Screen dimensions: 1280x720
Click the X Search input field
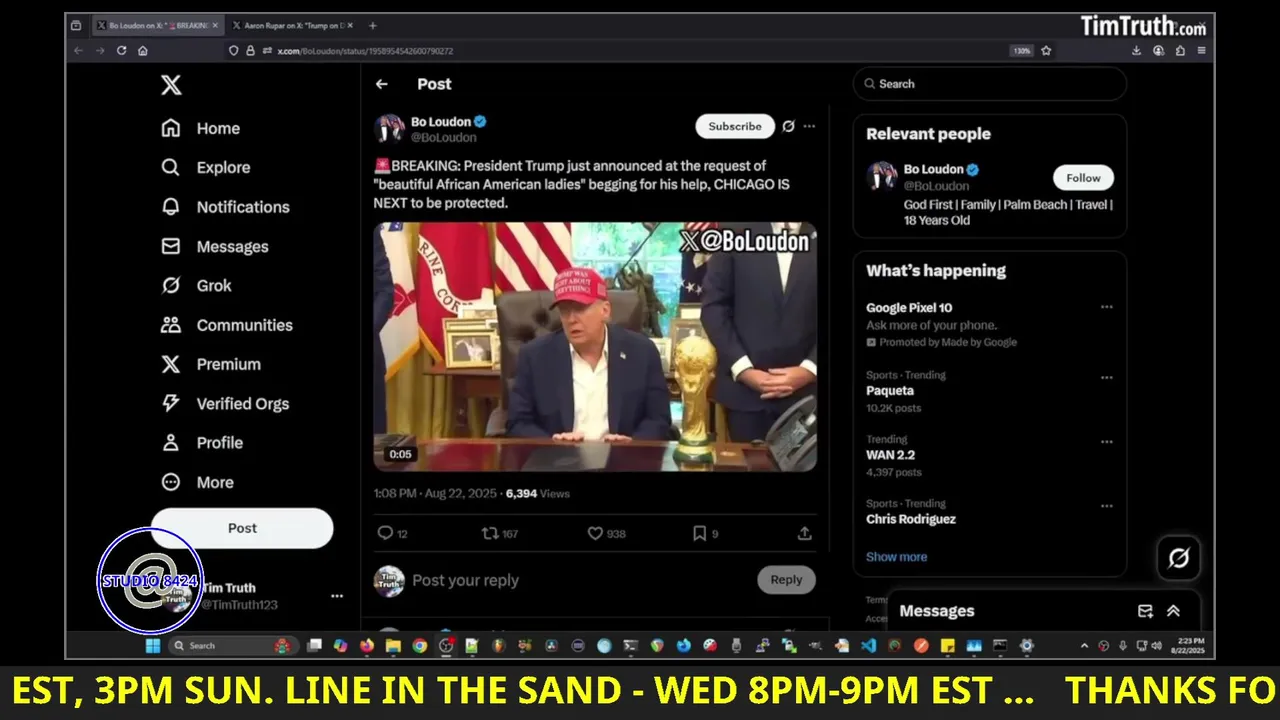point(990,84)
